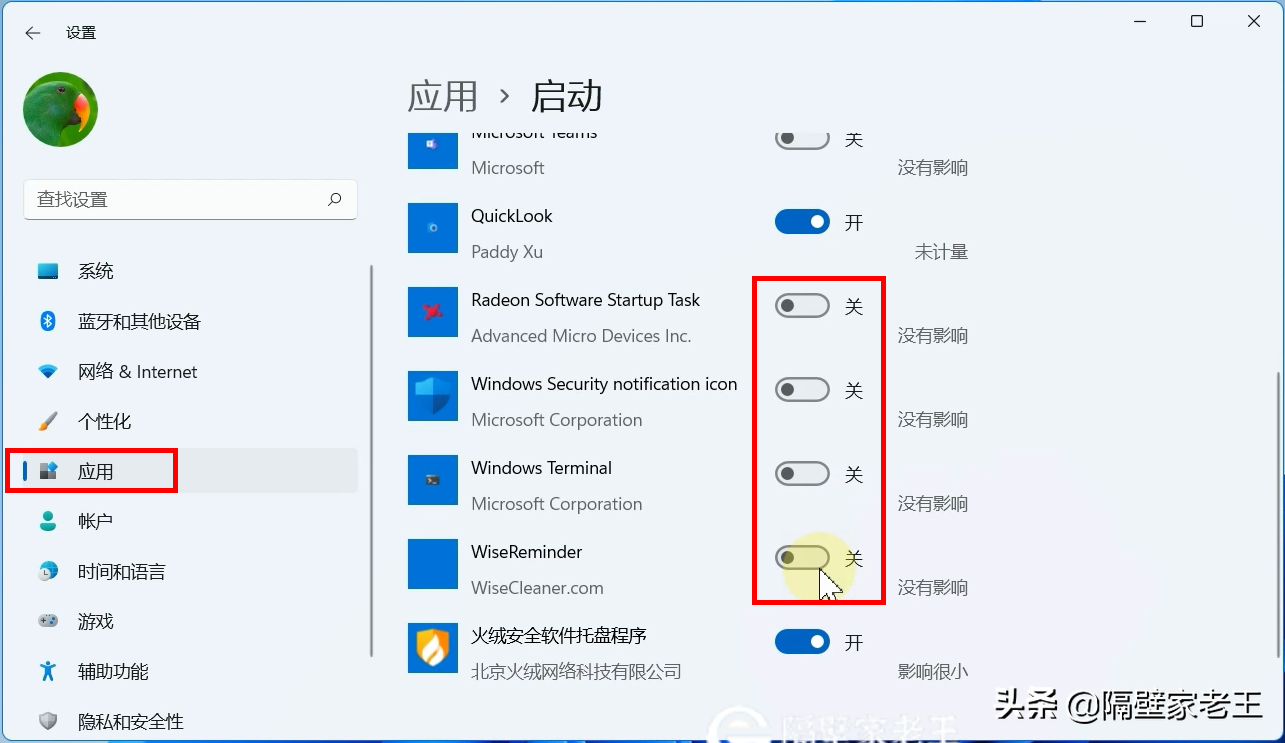The image size is (1285, 743).
Task: Close the 设置 window
Action: [x=1254, y=21]
